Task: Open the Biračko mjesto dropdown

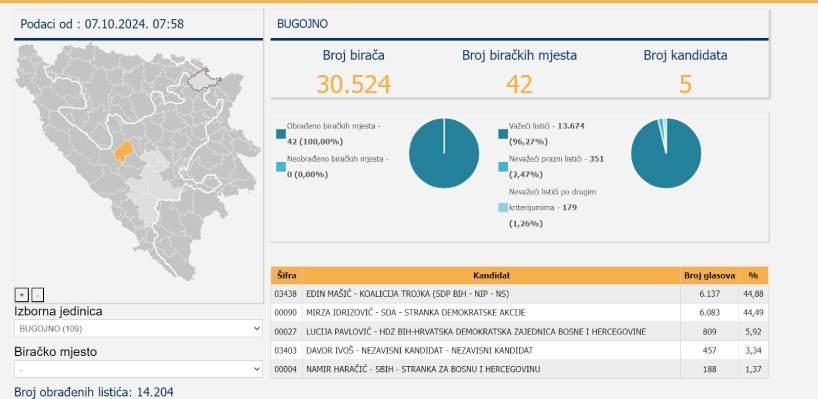Action: coord(138,369)
